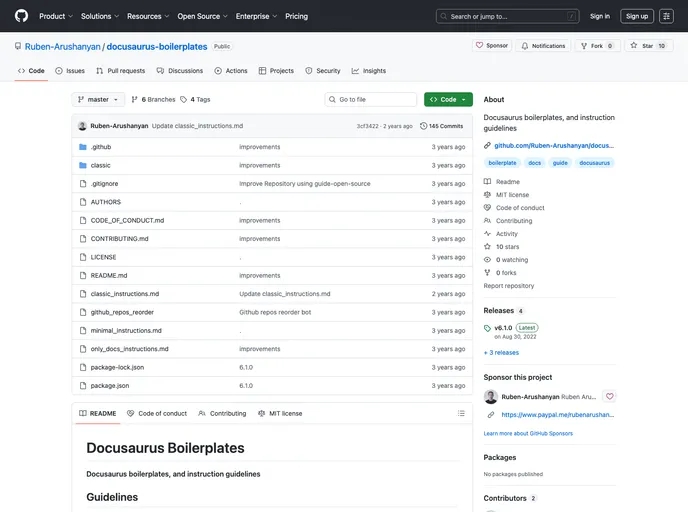Click the Contributing people icon in About

[x=487, y=221]
